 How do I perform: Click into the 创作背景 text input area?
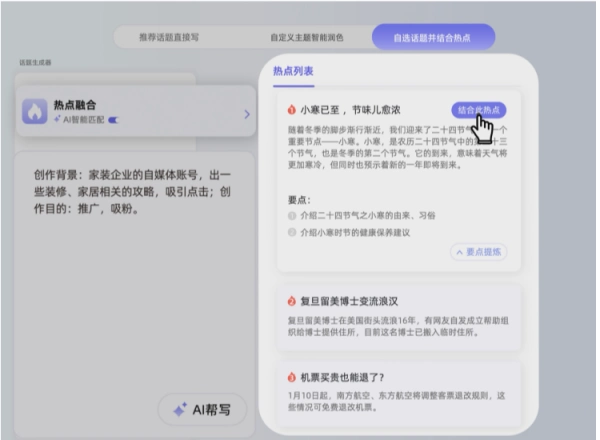pyautogui.click(x=134, y=295)
